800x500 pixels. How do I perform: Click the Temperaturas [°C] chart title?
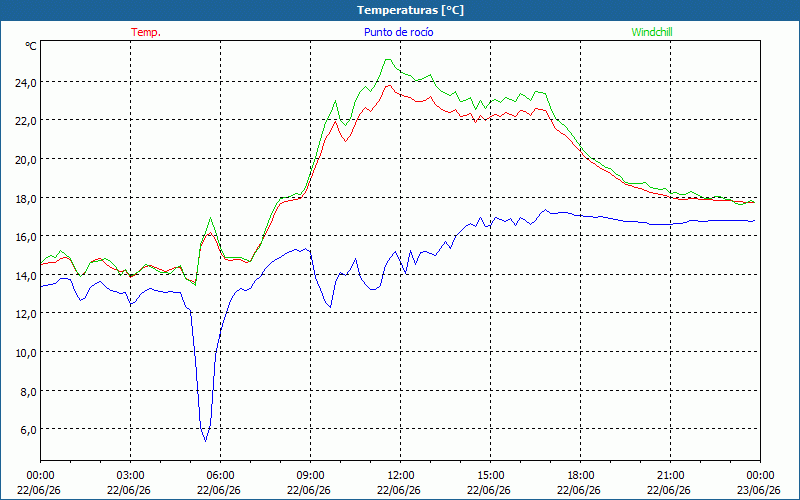410,10
